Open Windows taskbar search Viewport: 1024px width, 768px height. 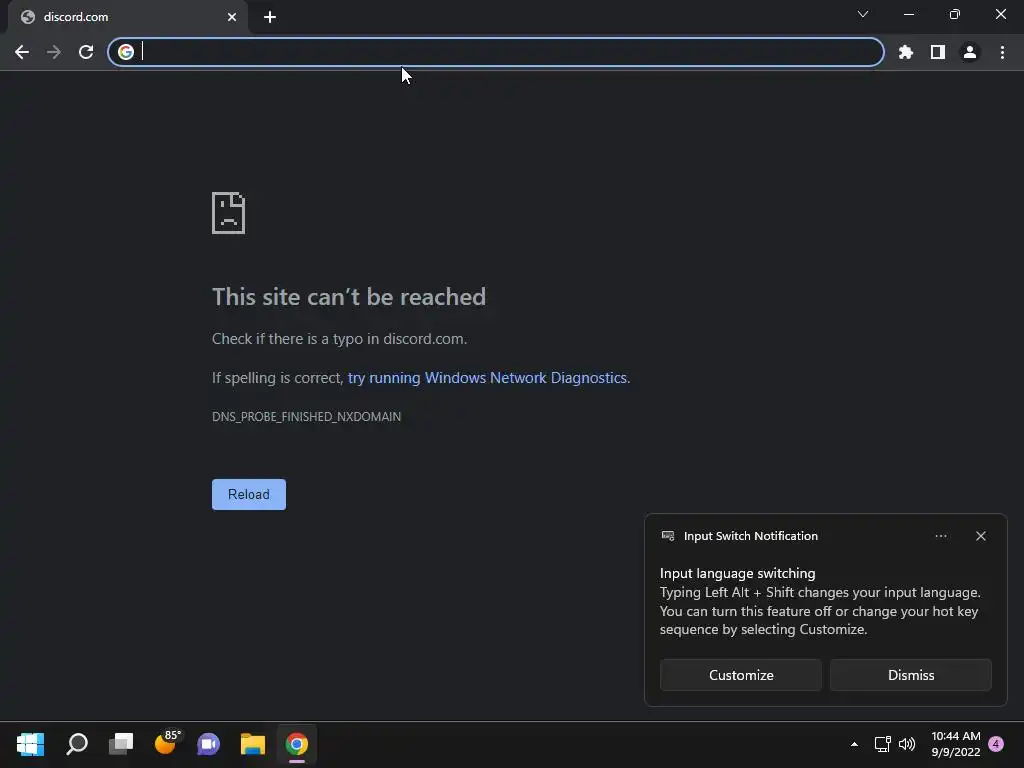(76, 744)
